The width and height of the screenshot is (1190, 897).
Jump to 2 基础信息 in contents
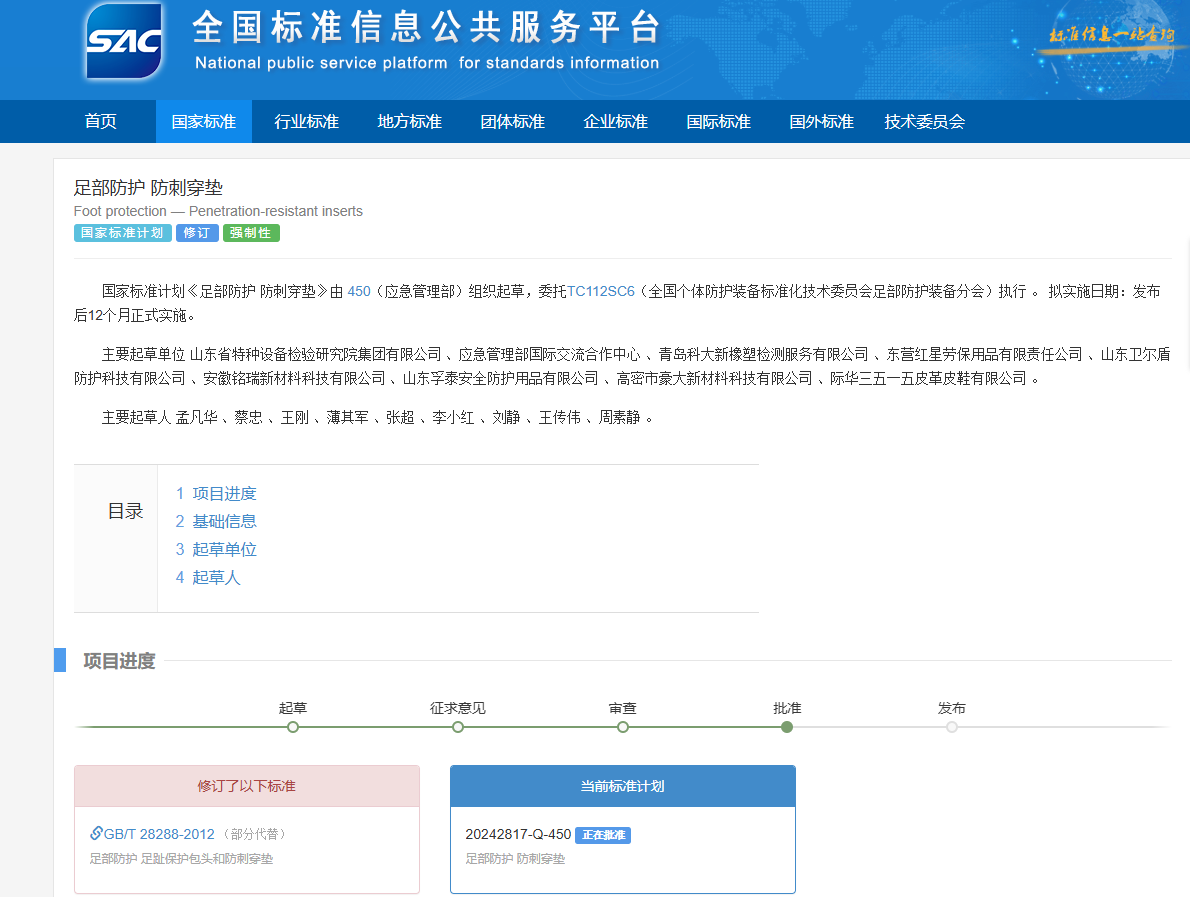(x=216, y=521)
